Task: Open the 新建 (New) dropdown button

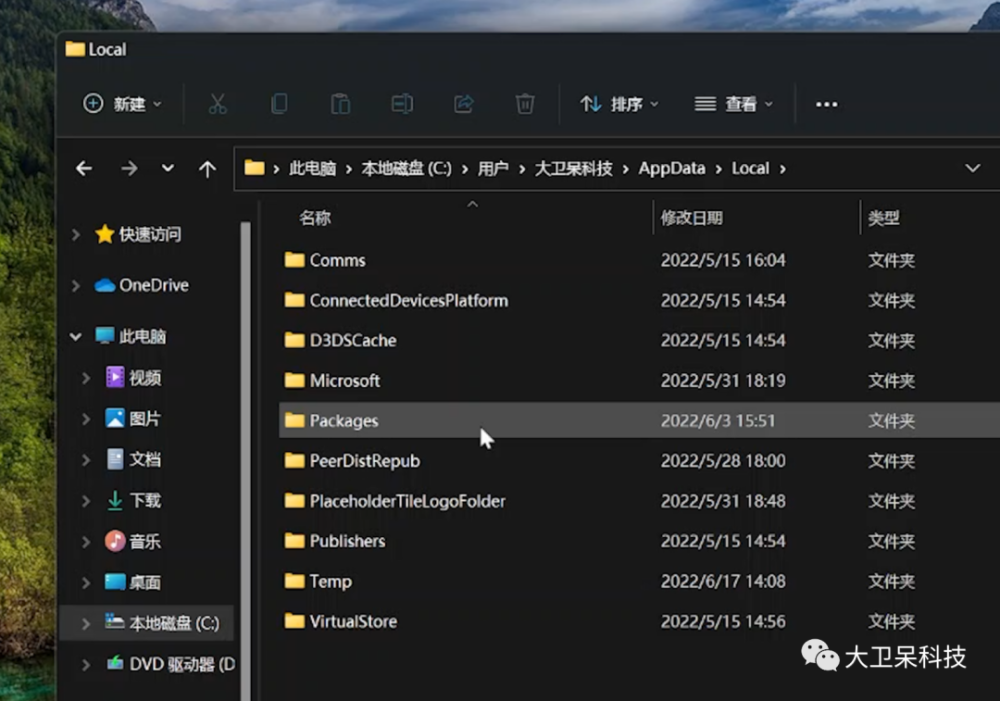Action: click(122, 104)
